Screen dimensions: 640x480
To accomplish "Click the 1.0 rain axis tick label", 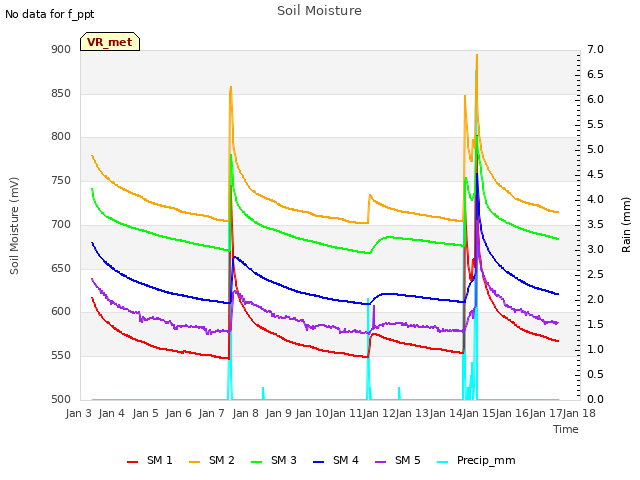I will (x=596, y=349).
